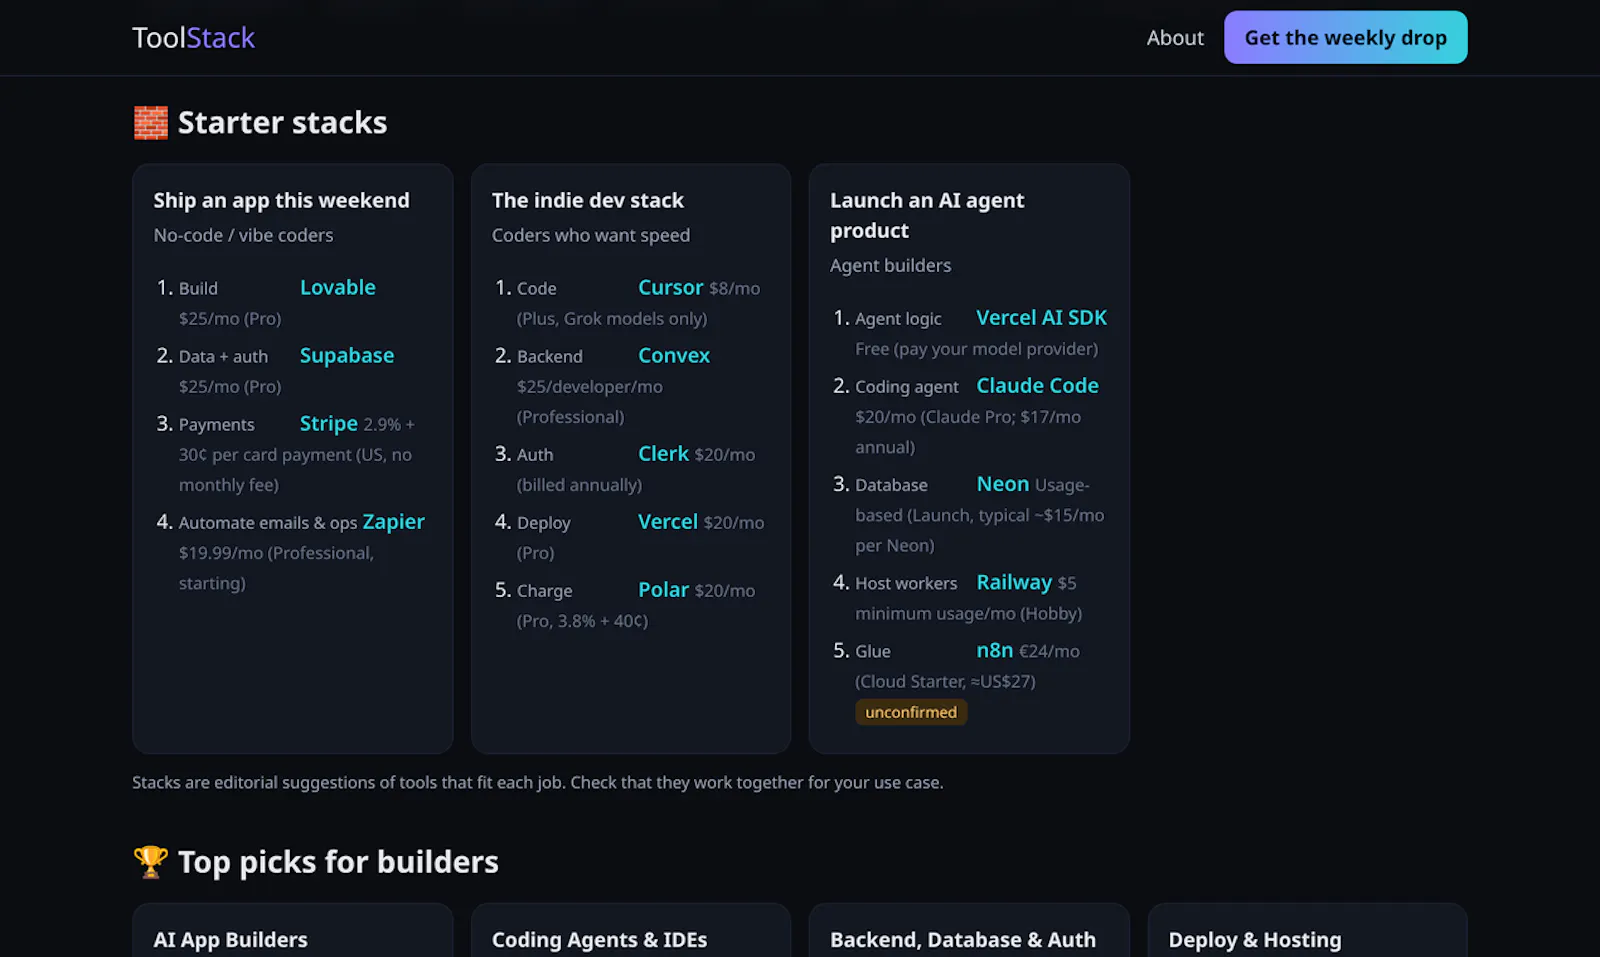Click the Data + auth step label

click(x=223, y=357)
